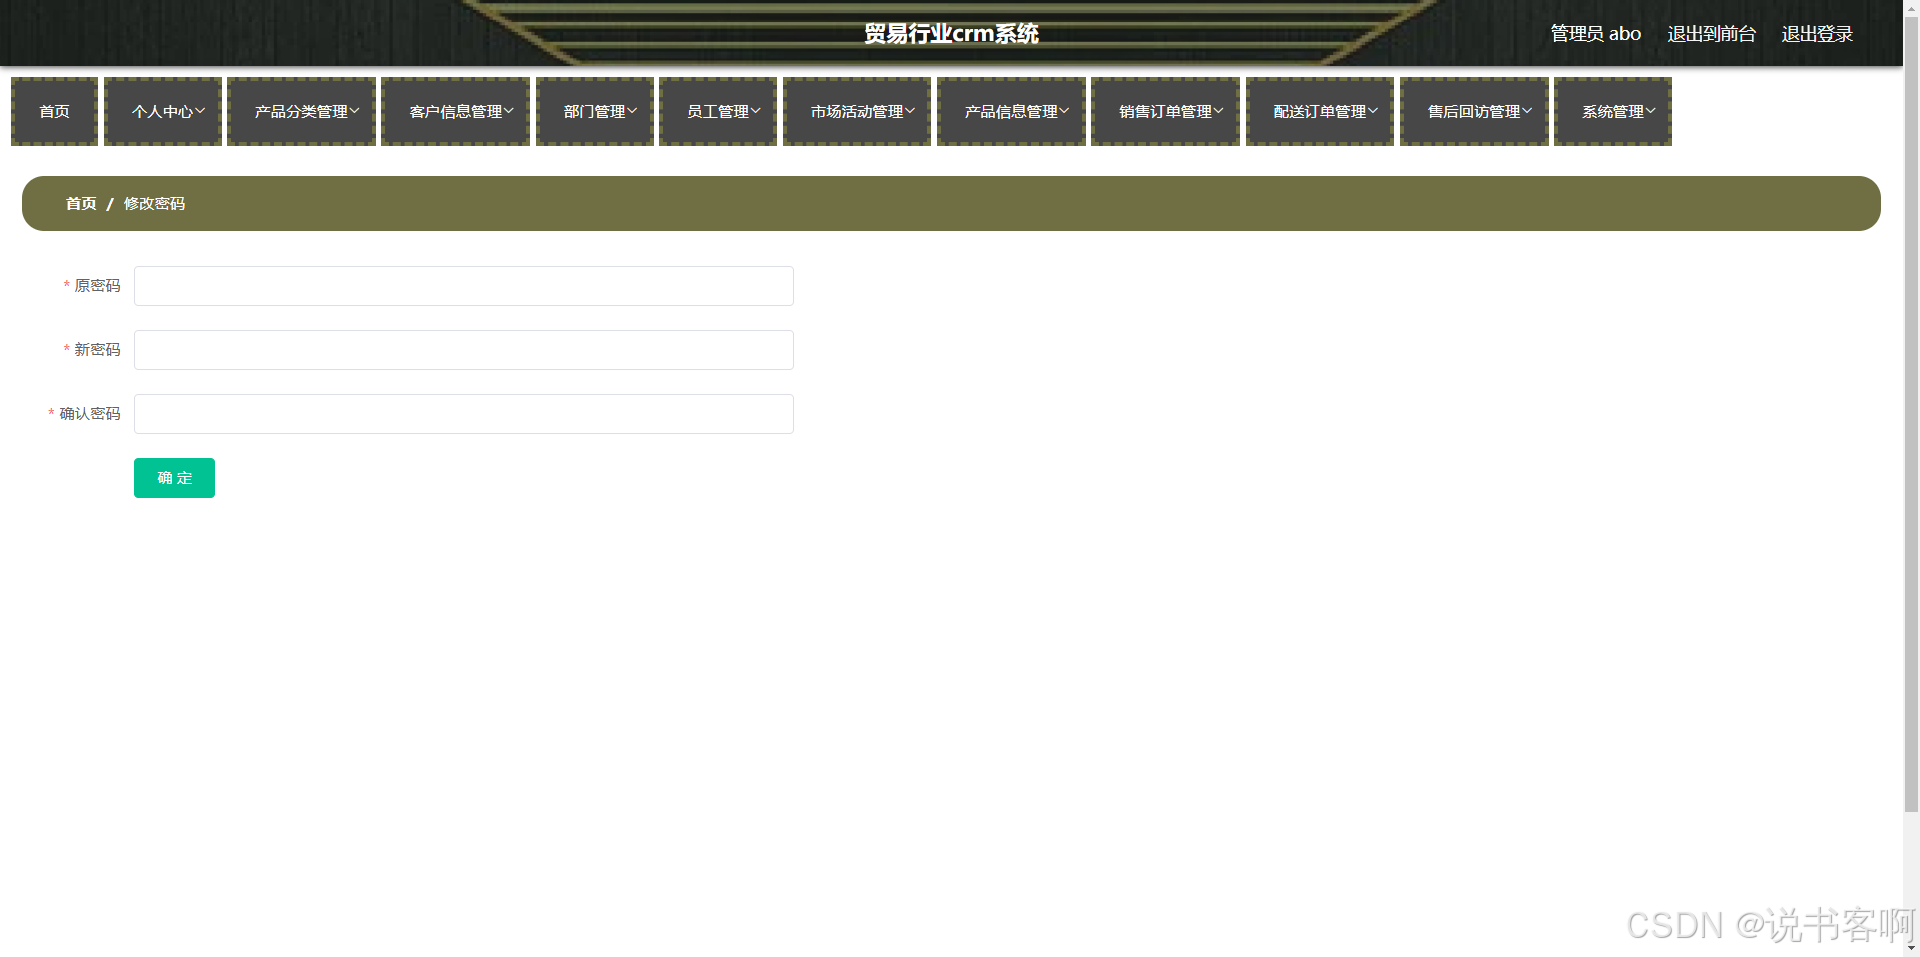Click the 退出到前台 link

coord(1711,34)
